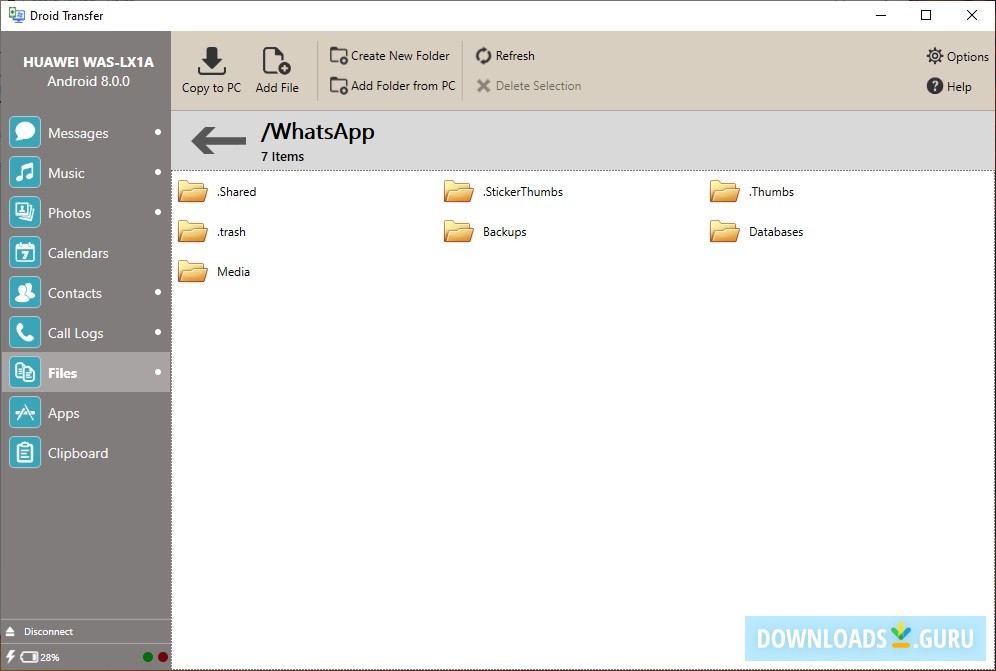Viewport: 996px width, 671px height.
Task: Click the Photos sidebar icon
Action: tap(25, 212)
